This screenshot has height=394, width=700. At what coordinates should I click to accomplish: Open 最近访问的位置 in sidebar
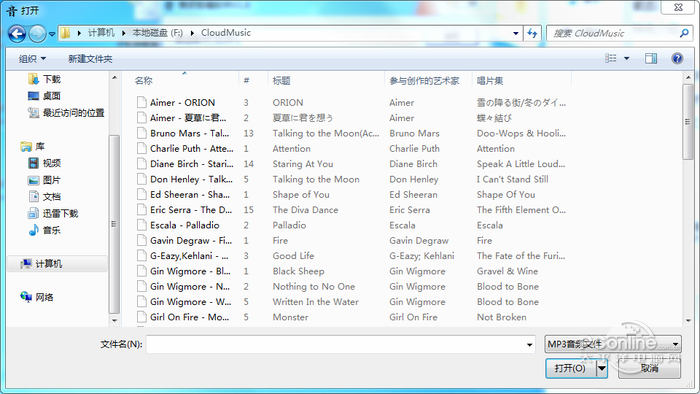tap(66, 113)
